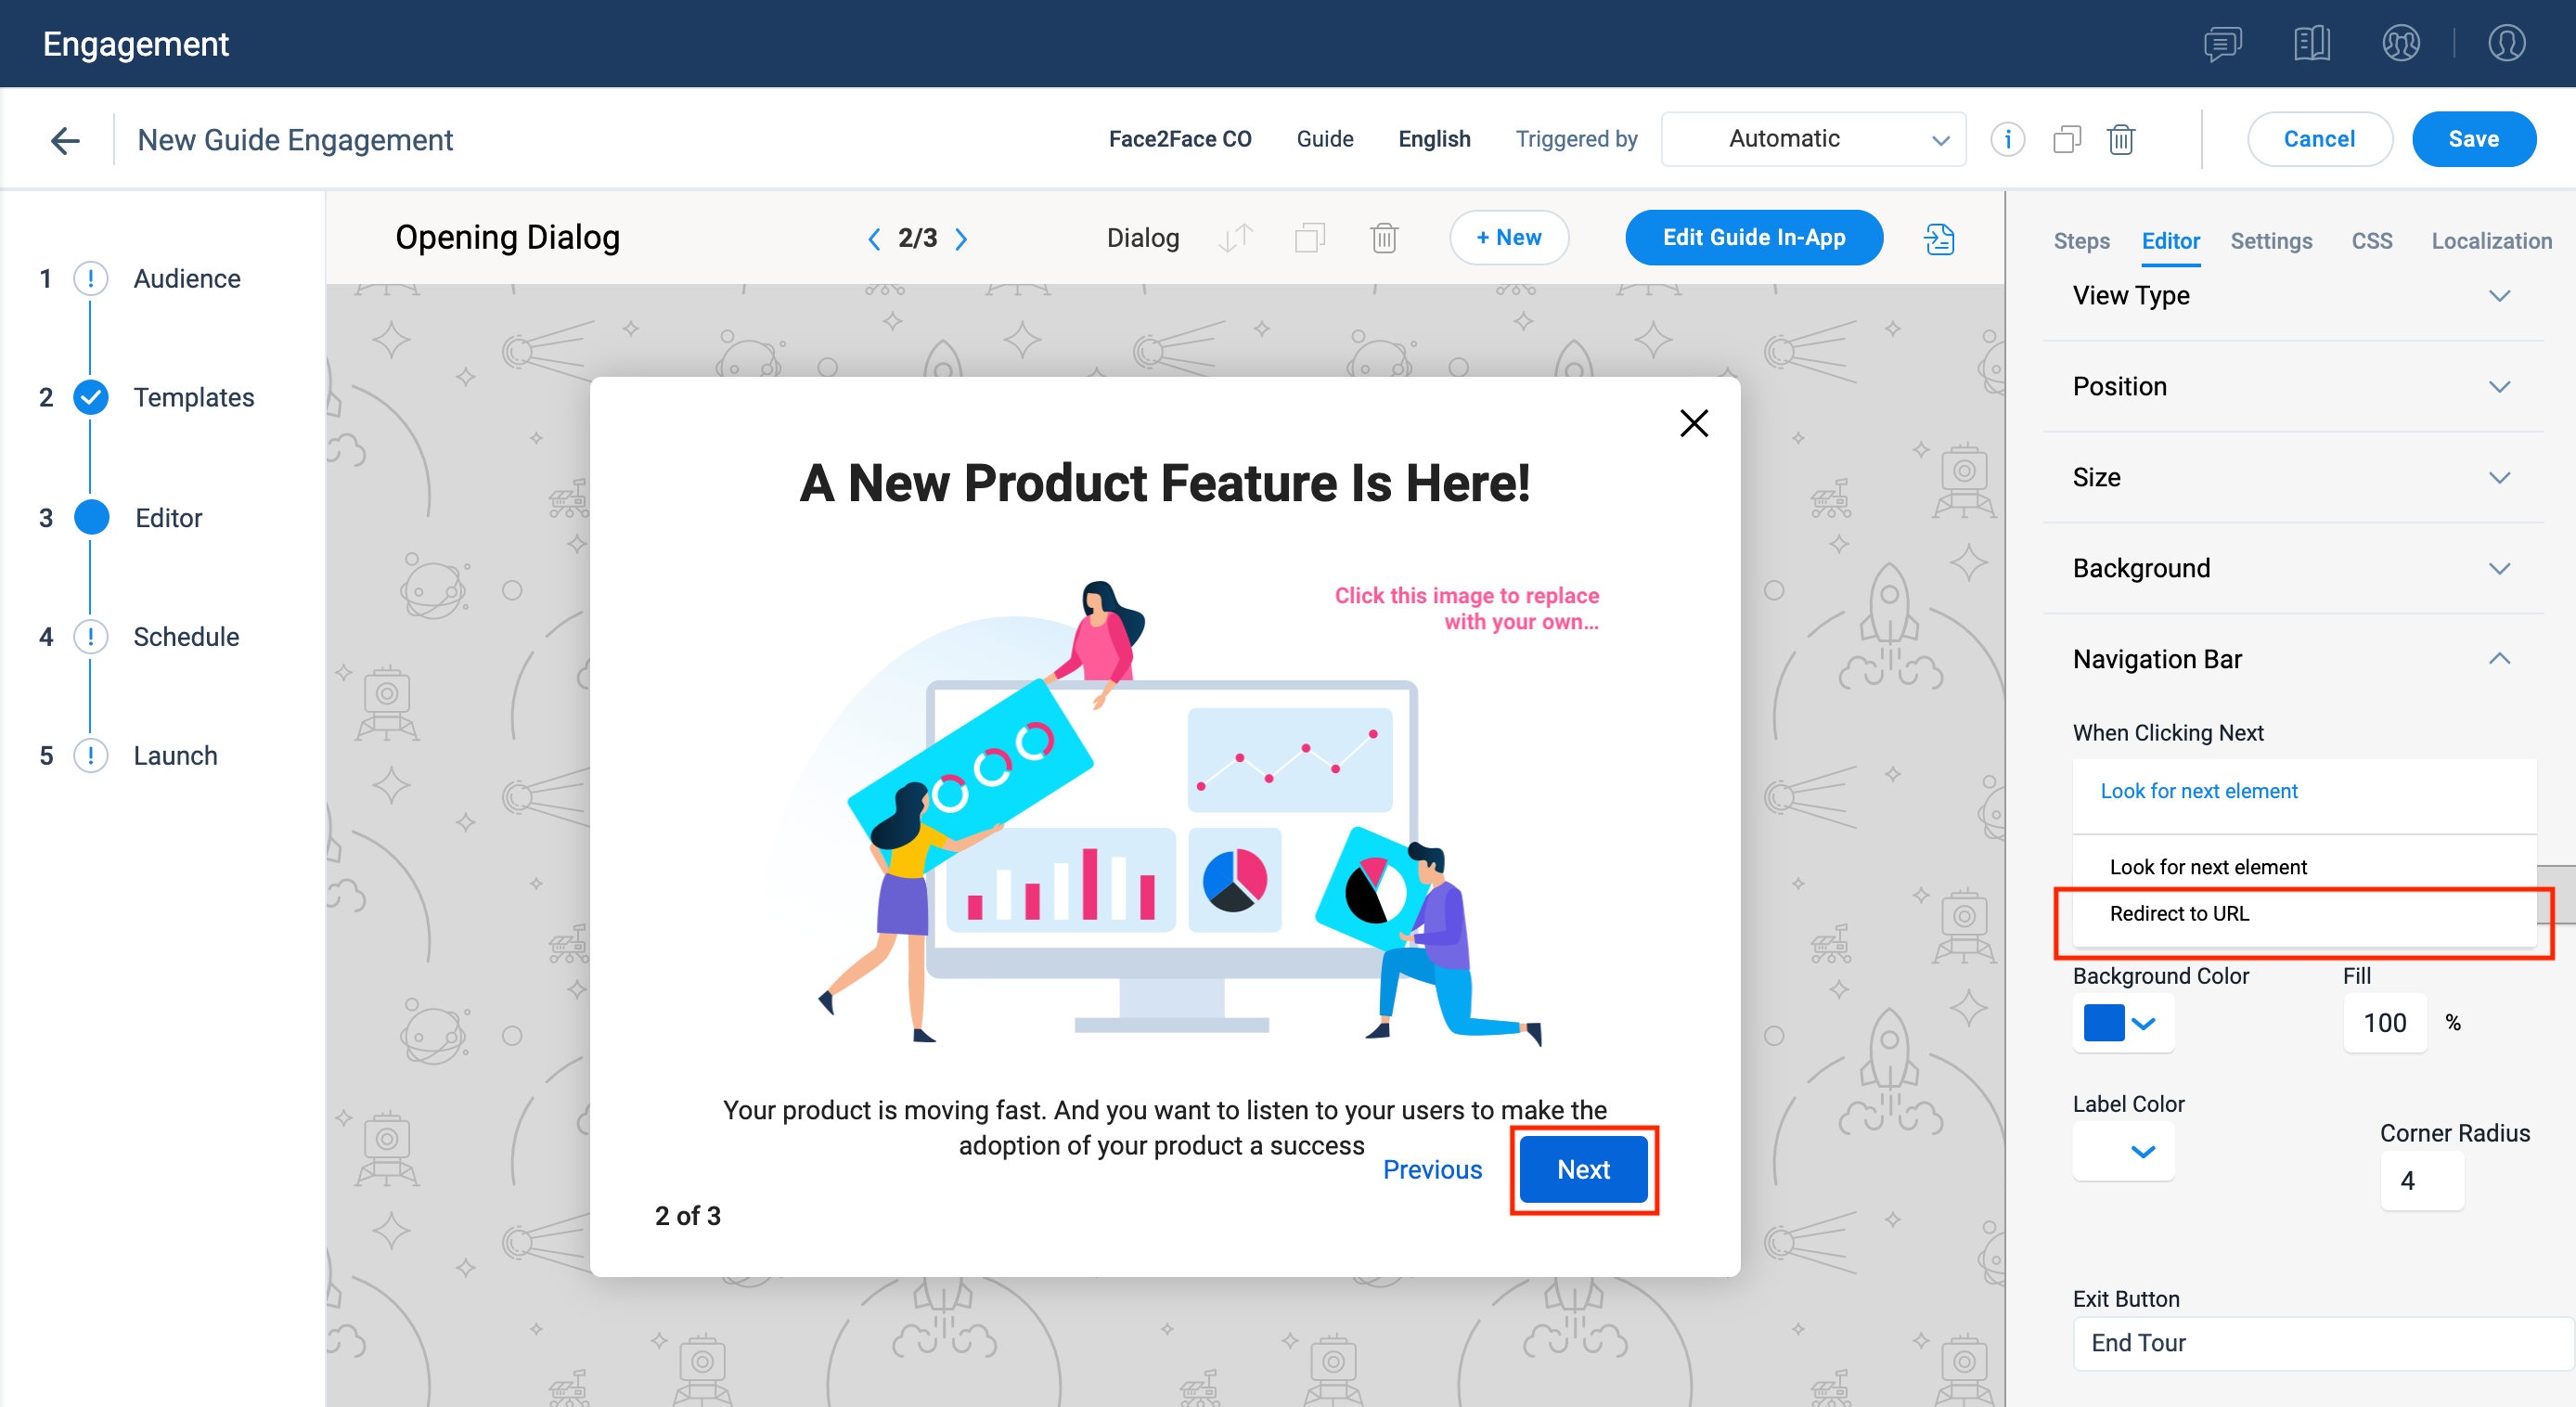Click the dialog body paragraph text
The image size is (2576, 1407).
(1164, 1127)
